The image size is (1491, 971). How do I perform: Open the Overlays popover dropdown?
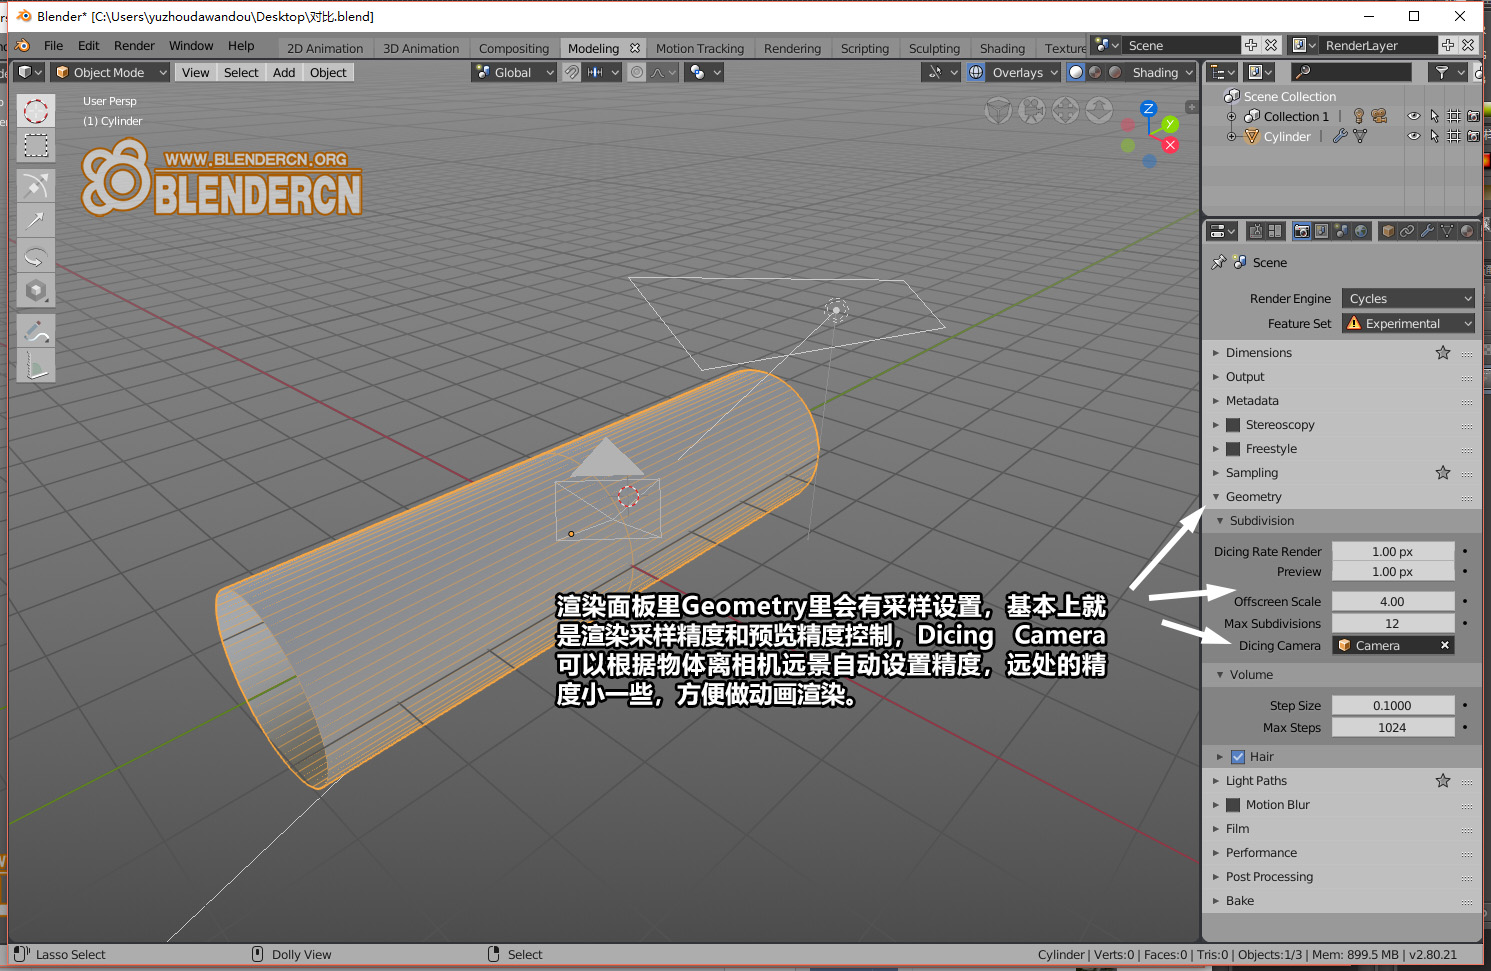coord(1024,72)
